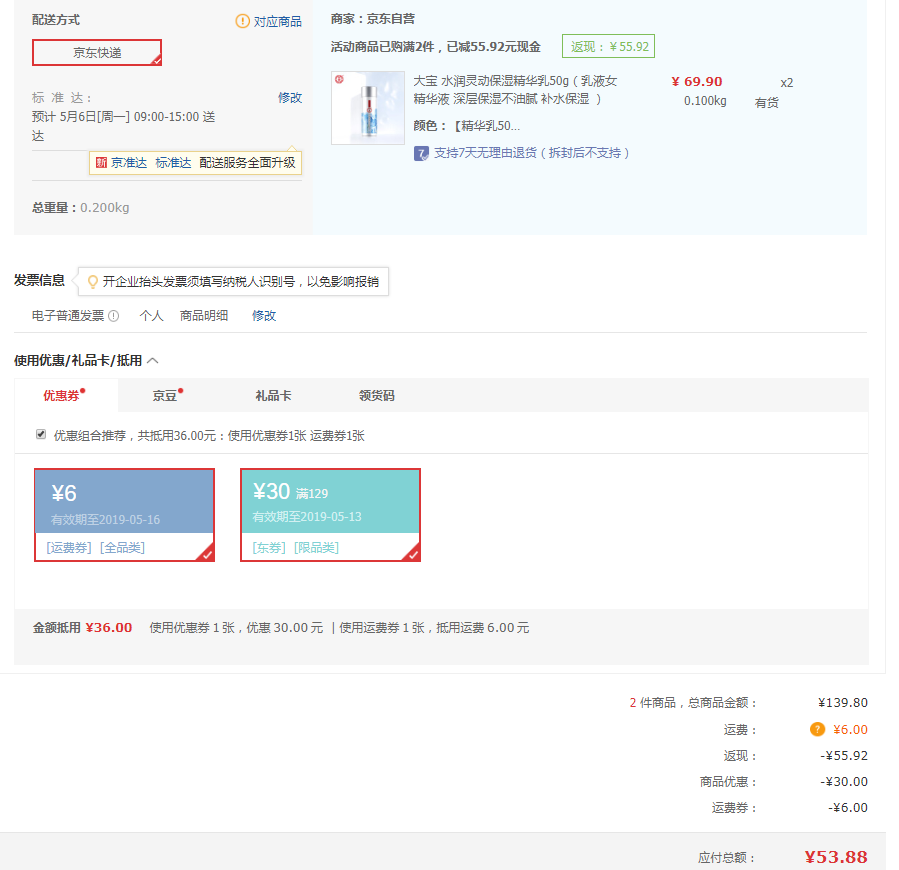Click the orange exclamation icon beside 对应商品
Viewport: 899px width, 870px height.
point(242,21)
